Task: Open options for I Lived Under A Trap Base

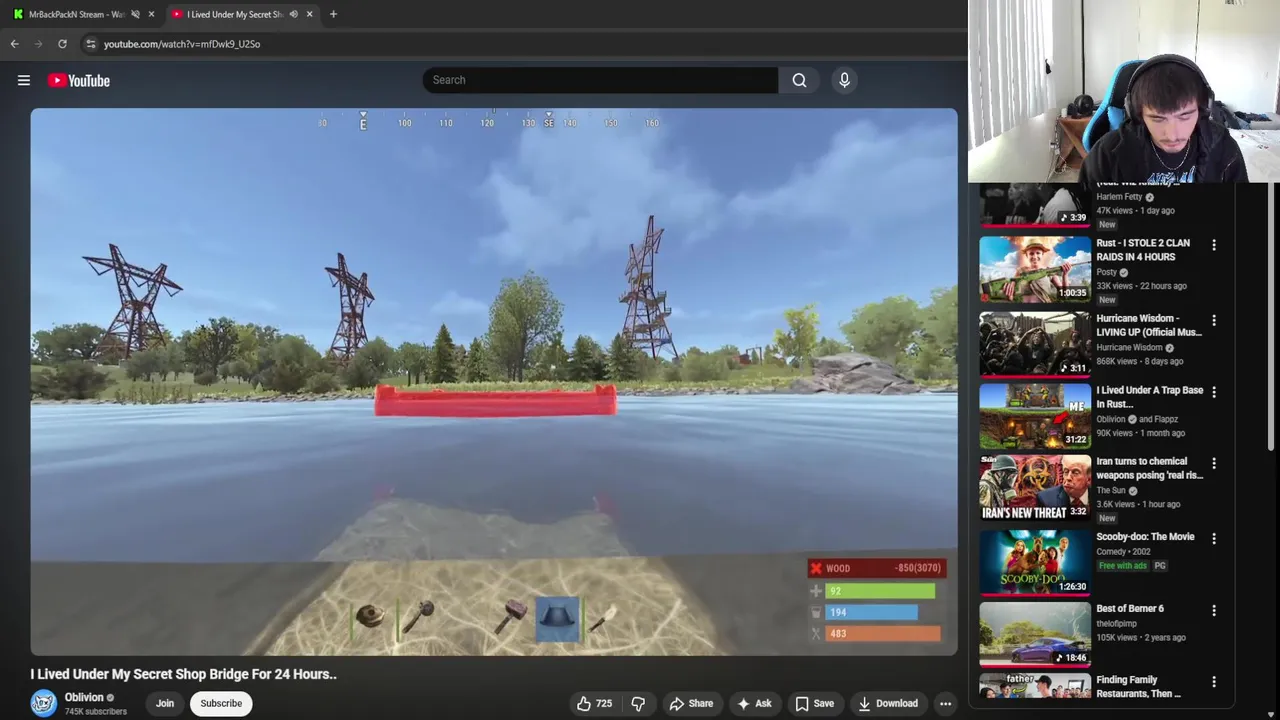Action: pyautogui.click(x=1214, y=393)
